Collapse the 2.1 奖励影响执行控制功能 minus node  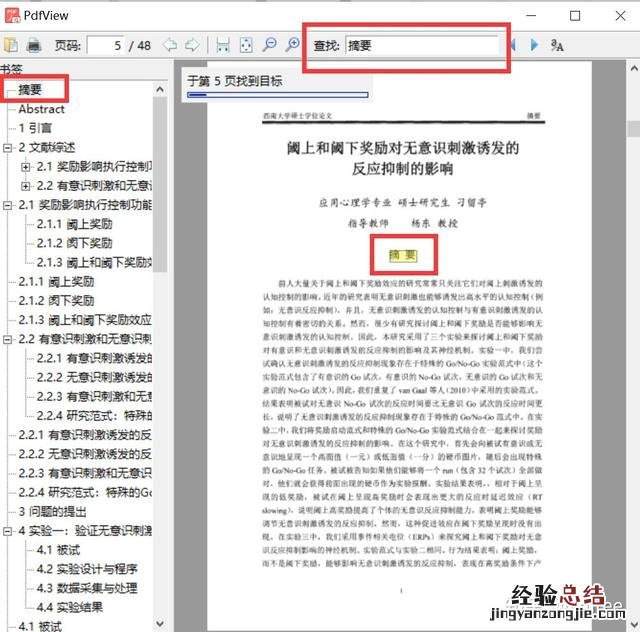point(7,205)
